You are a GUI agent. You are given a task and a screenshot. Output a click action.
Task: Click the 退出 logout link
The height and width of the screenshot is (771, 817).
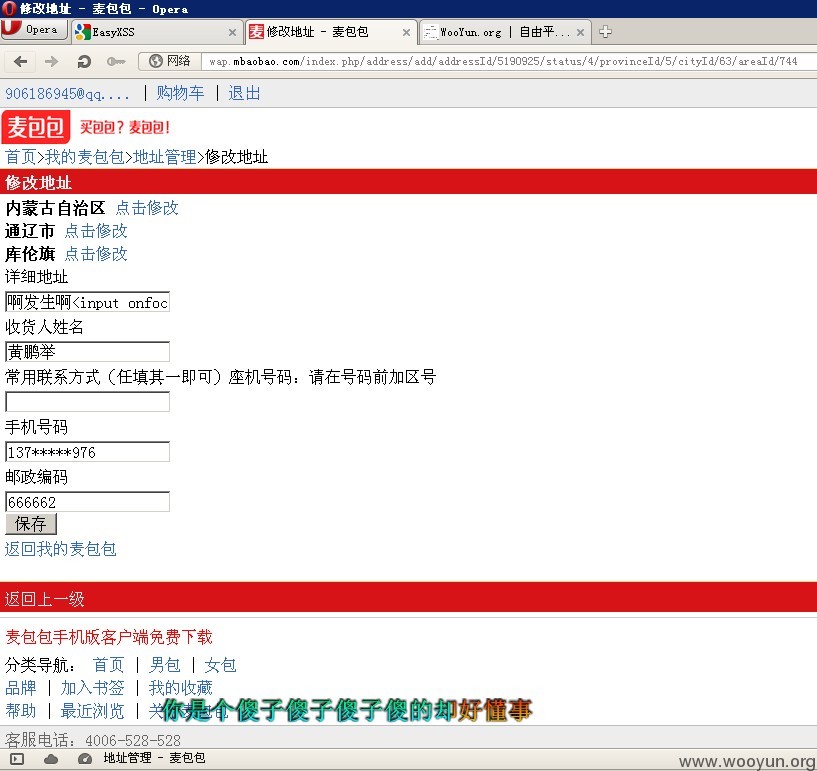244,93
